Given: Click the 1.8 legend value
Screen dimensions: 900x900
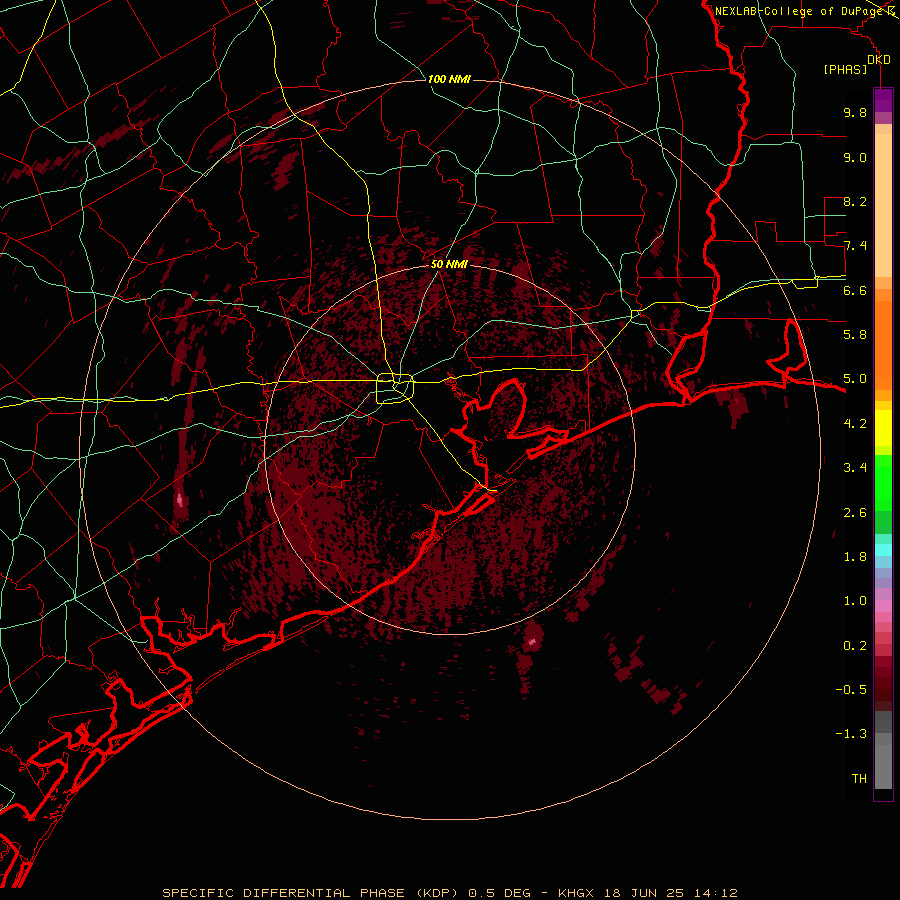Looking at the screenshot, I should coord(855,557).
